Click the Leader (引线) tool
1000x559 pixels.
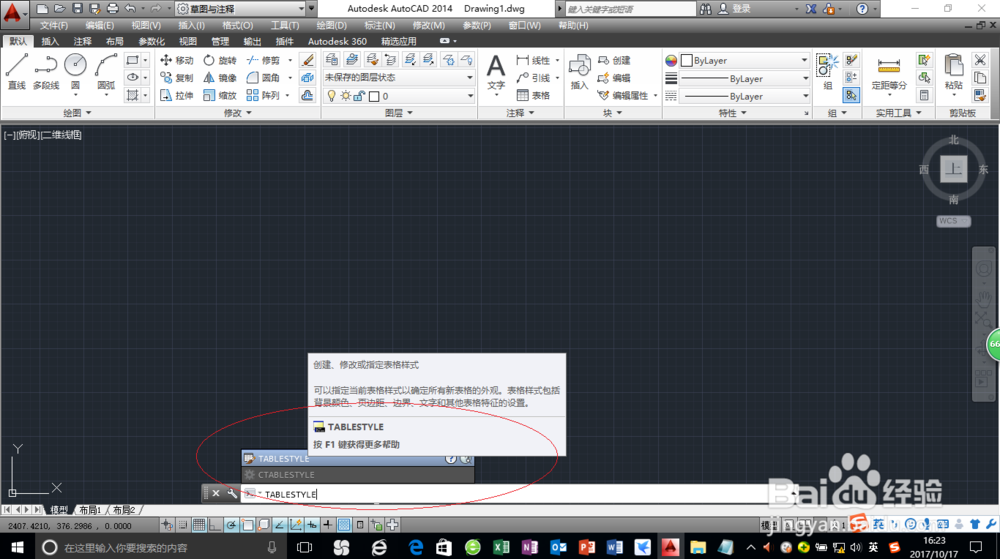[533, 78]
